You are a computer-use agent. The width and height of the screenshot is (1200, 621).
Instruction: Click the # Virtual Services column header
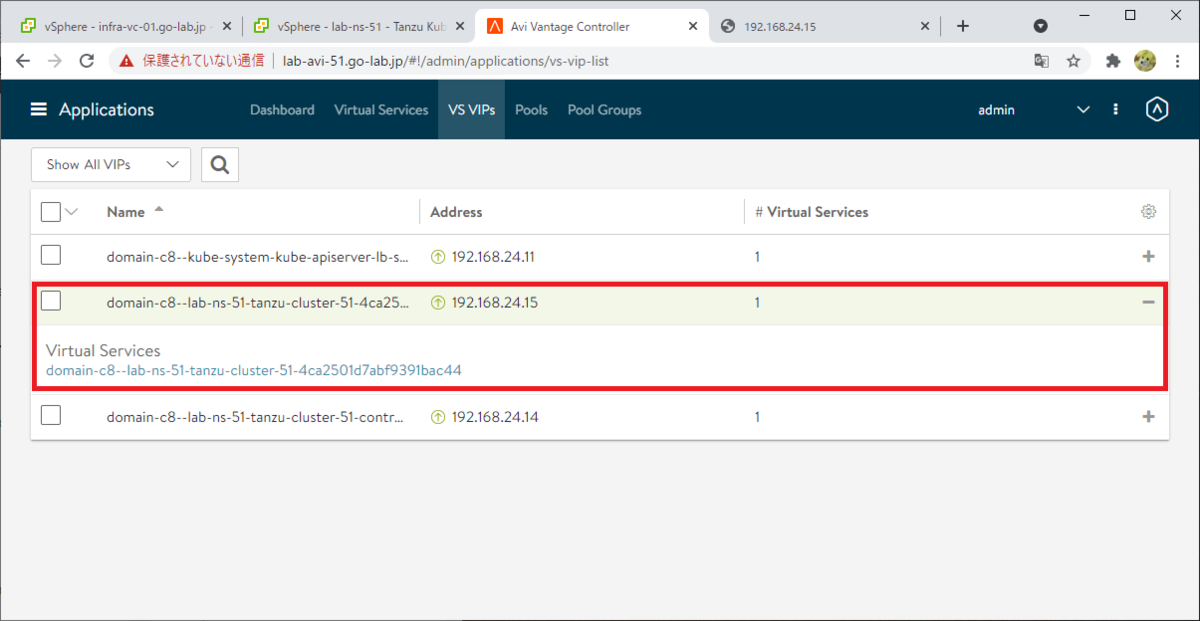[812, 212]
